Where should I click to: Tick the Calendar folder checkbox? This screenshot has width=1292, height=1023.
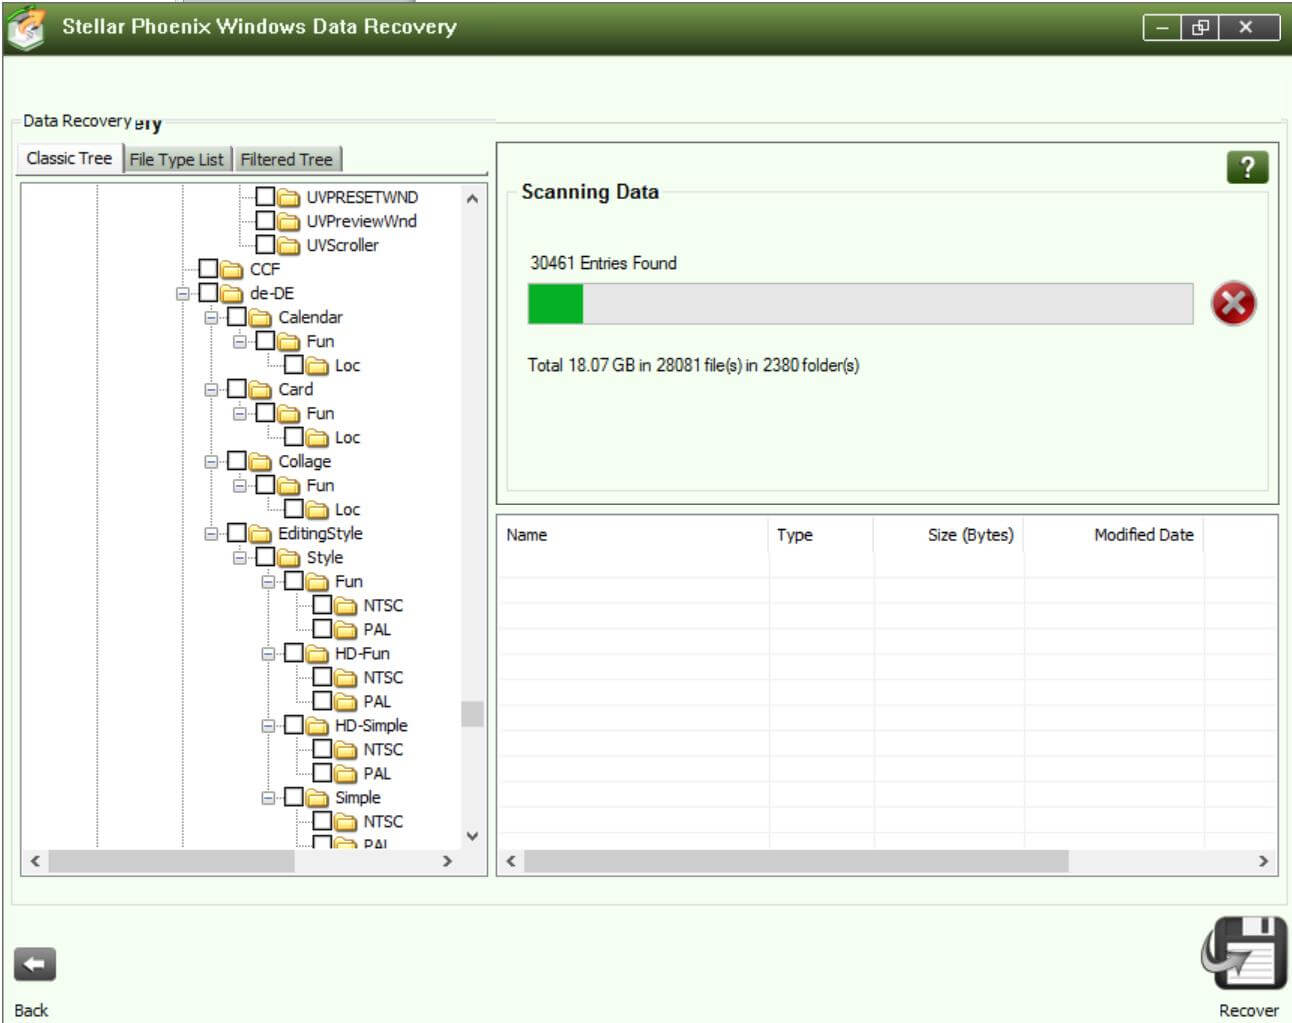[236, 317]
